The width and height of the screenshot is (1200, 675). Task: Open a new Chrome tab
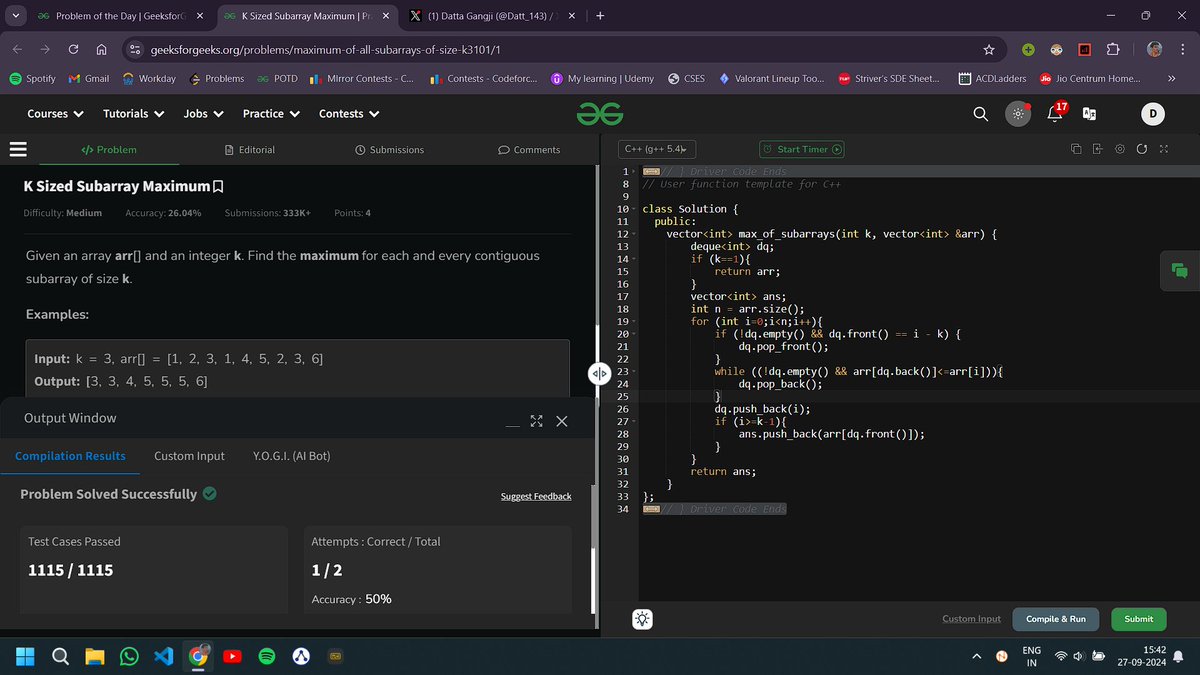tap(599, 16)
